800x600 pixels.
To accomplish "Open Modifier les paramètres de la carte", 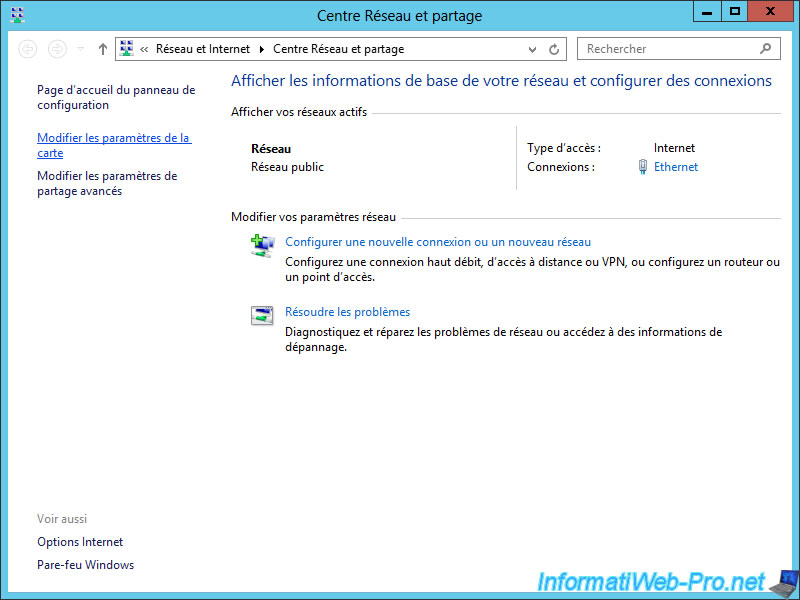I will [114, 145].
